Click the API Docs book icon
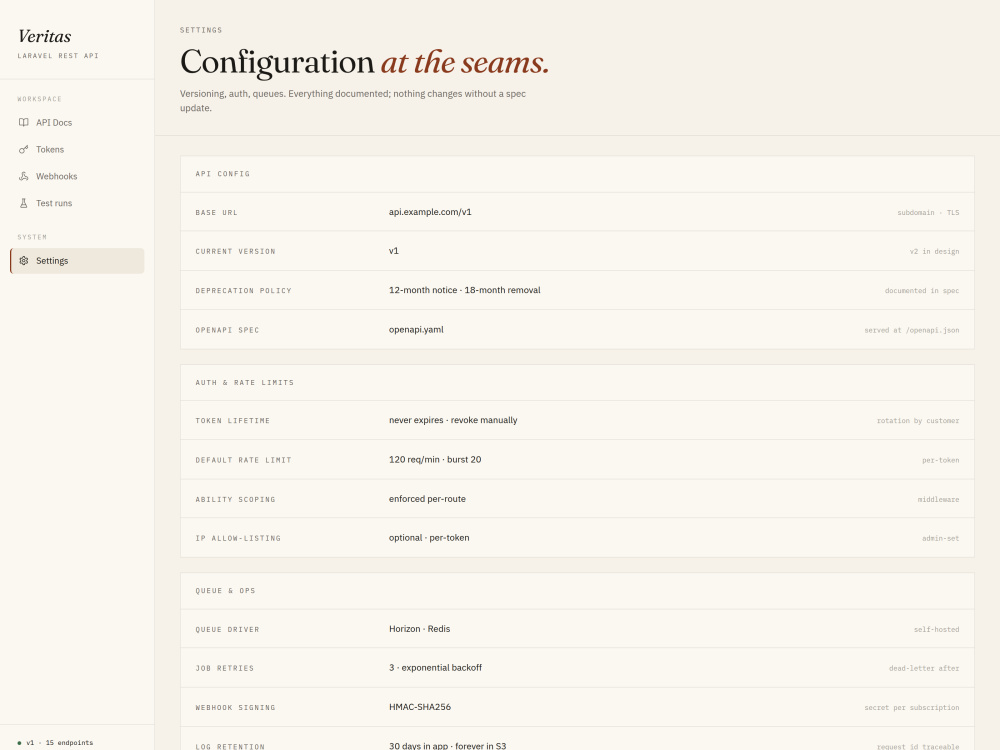Image resolution: width=1000 pixels, height=750 pixels. [24, 122]
